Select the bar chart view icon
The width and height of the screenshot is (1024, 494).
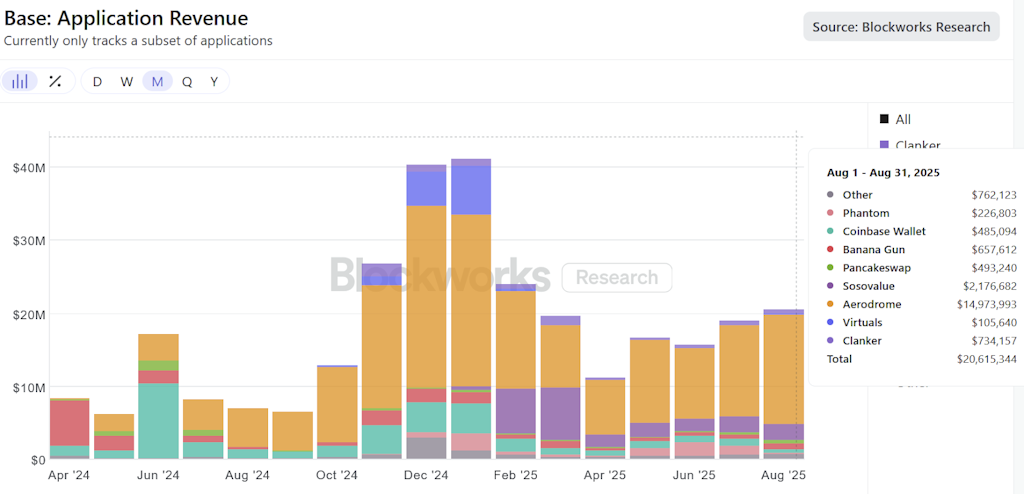tap(20, 82)
